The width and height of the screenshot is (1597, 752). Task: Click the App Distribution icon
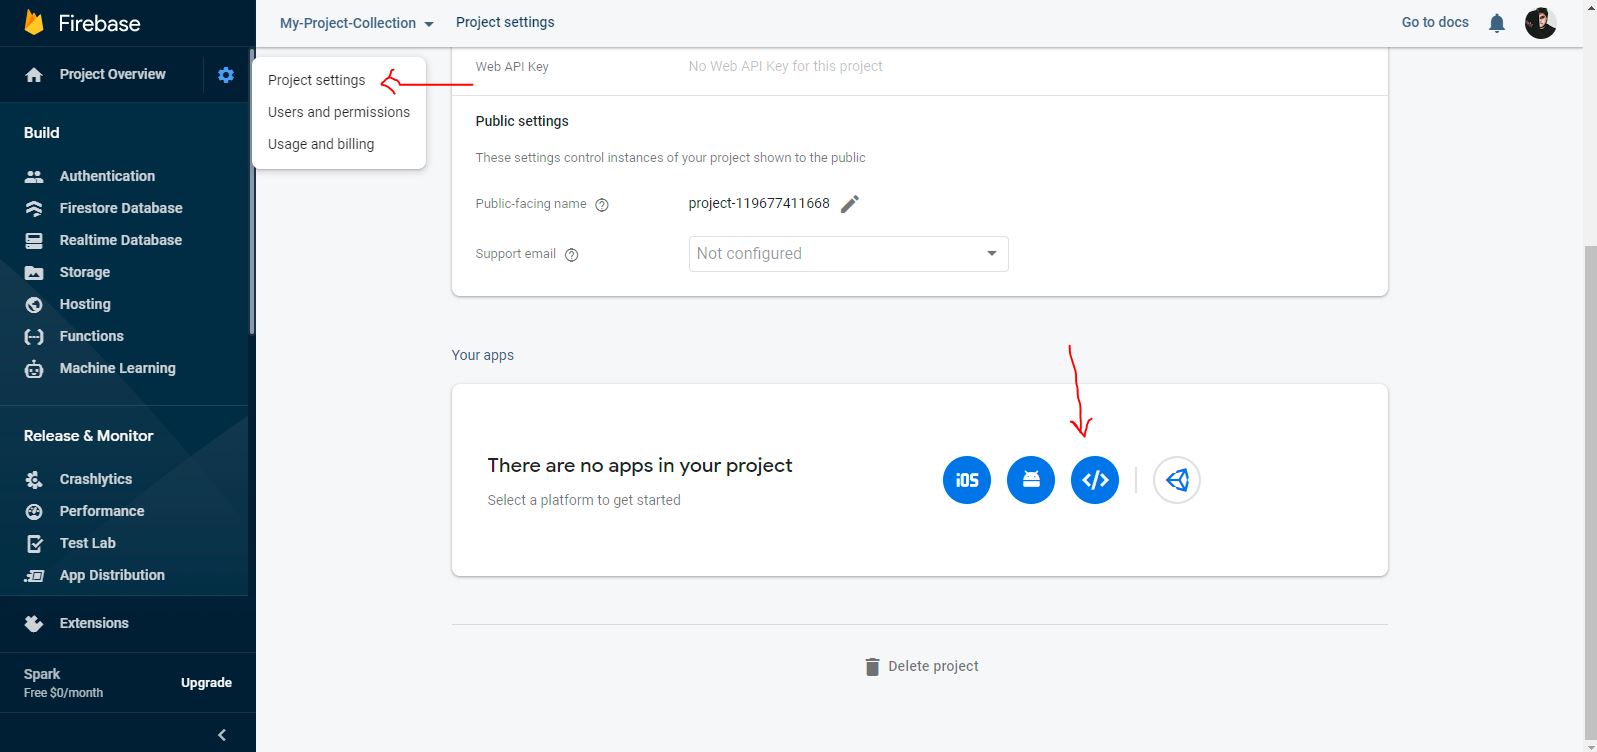click(34, 576)
